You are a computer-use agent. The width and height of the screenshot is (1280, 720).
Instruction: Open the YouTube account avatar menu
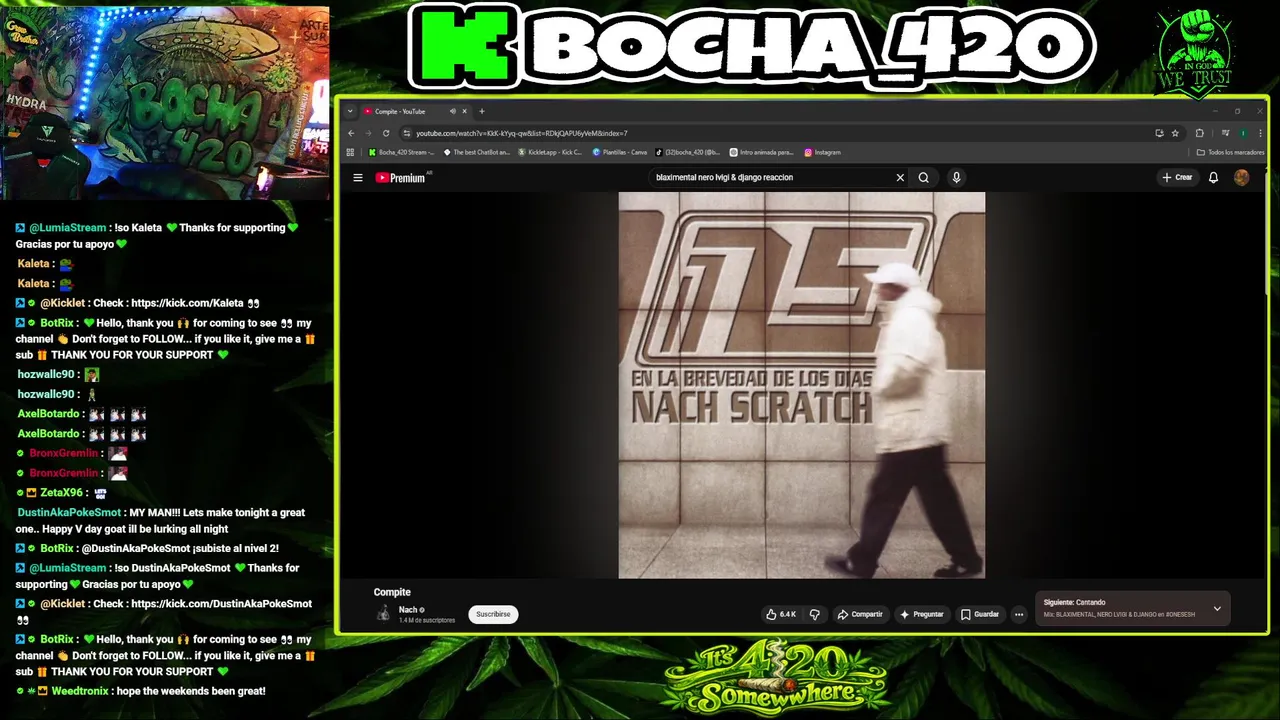pyautogui.click(x=1241, y=178)
